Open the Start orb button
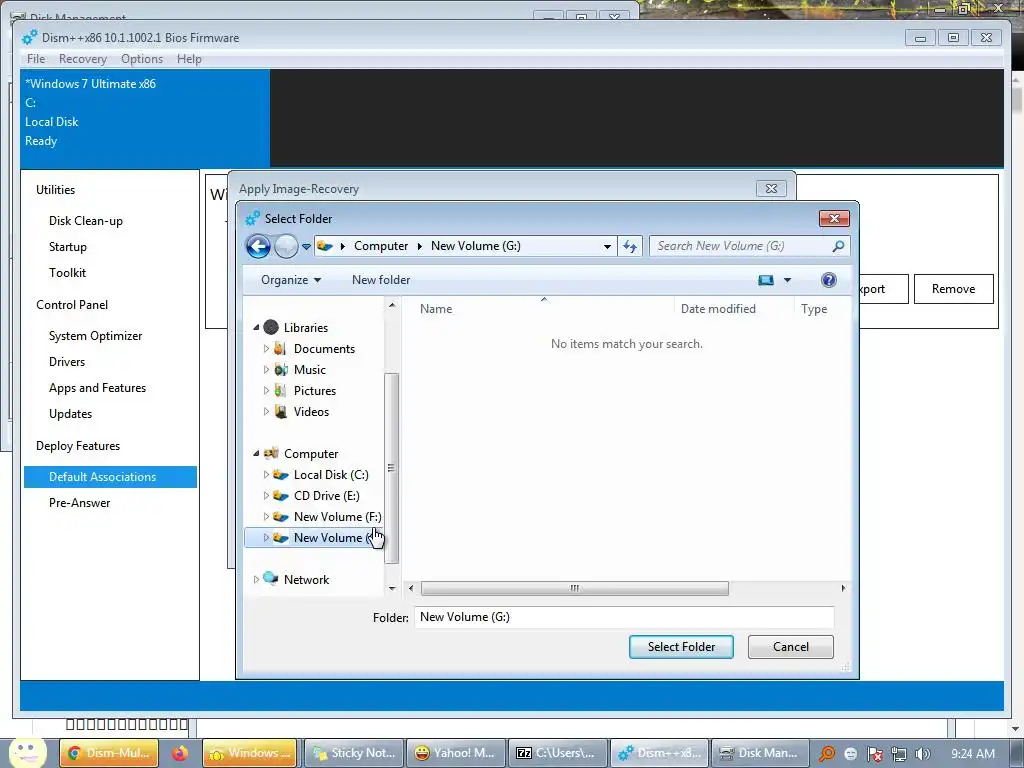Image resolution: width=1024 pixels, height=768 pixels. [x=27, y=752]
